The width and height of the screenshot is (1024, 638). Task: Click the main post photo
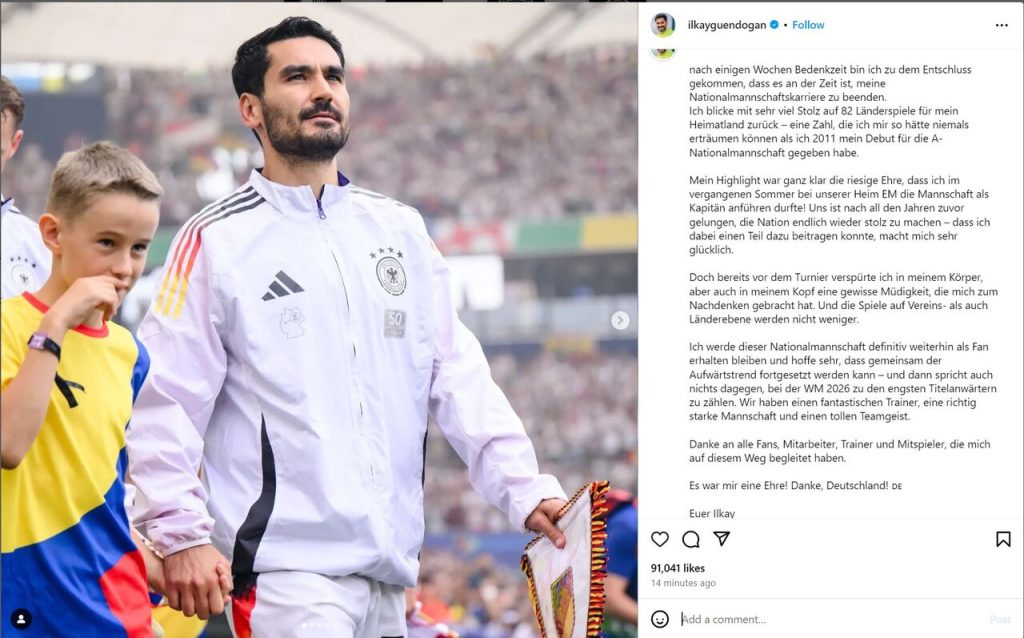click(x=319, y=319)
